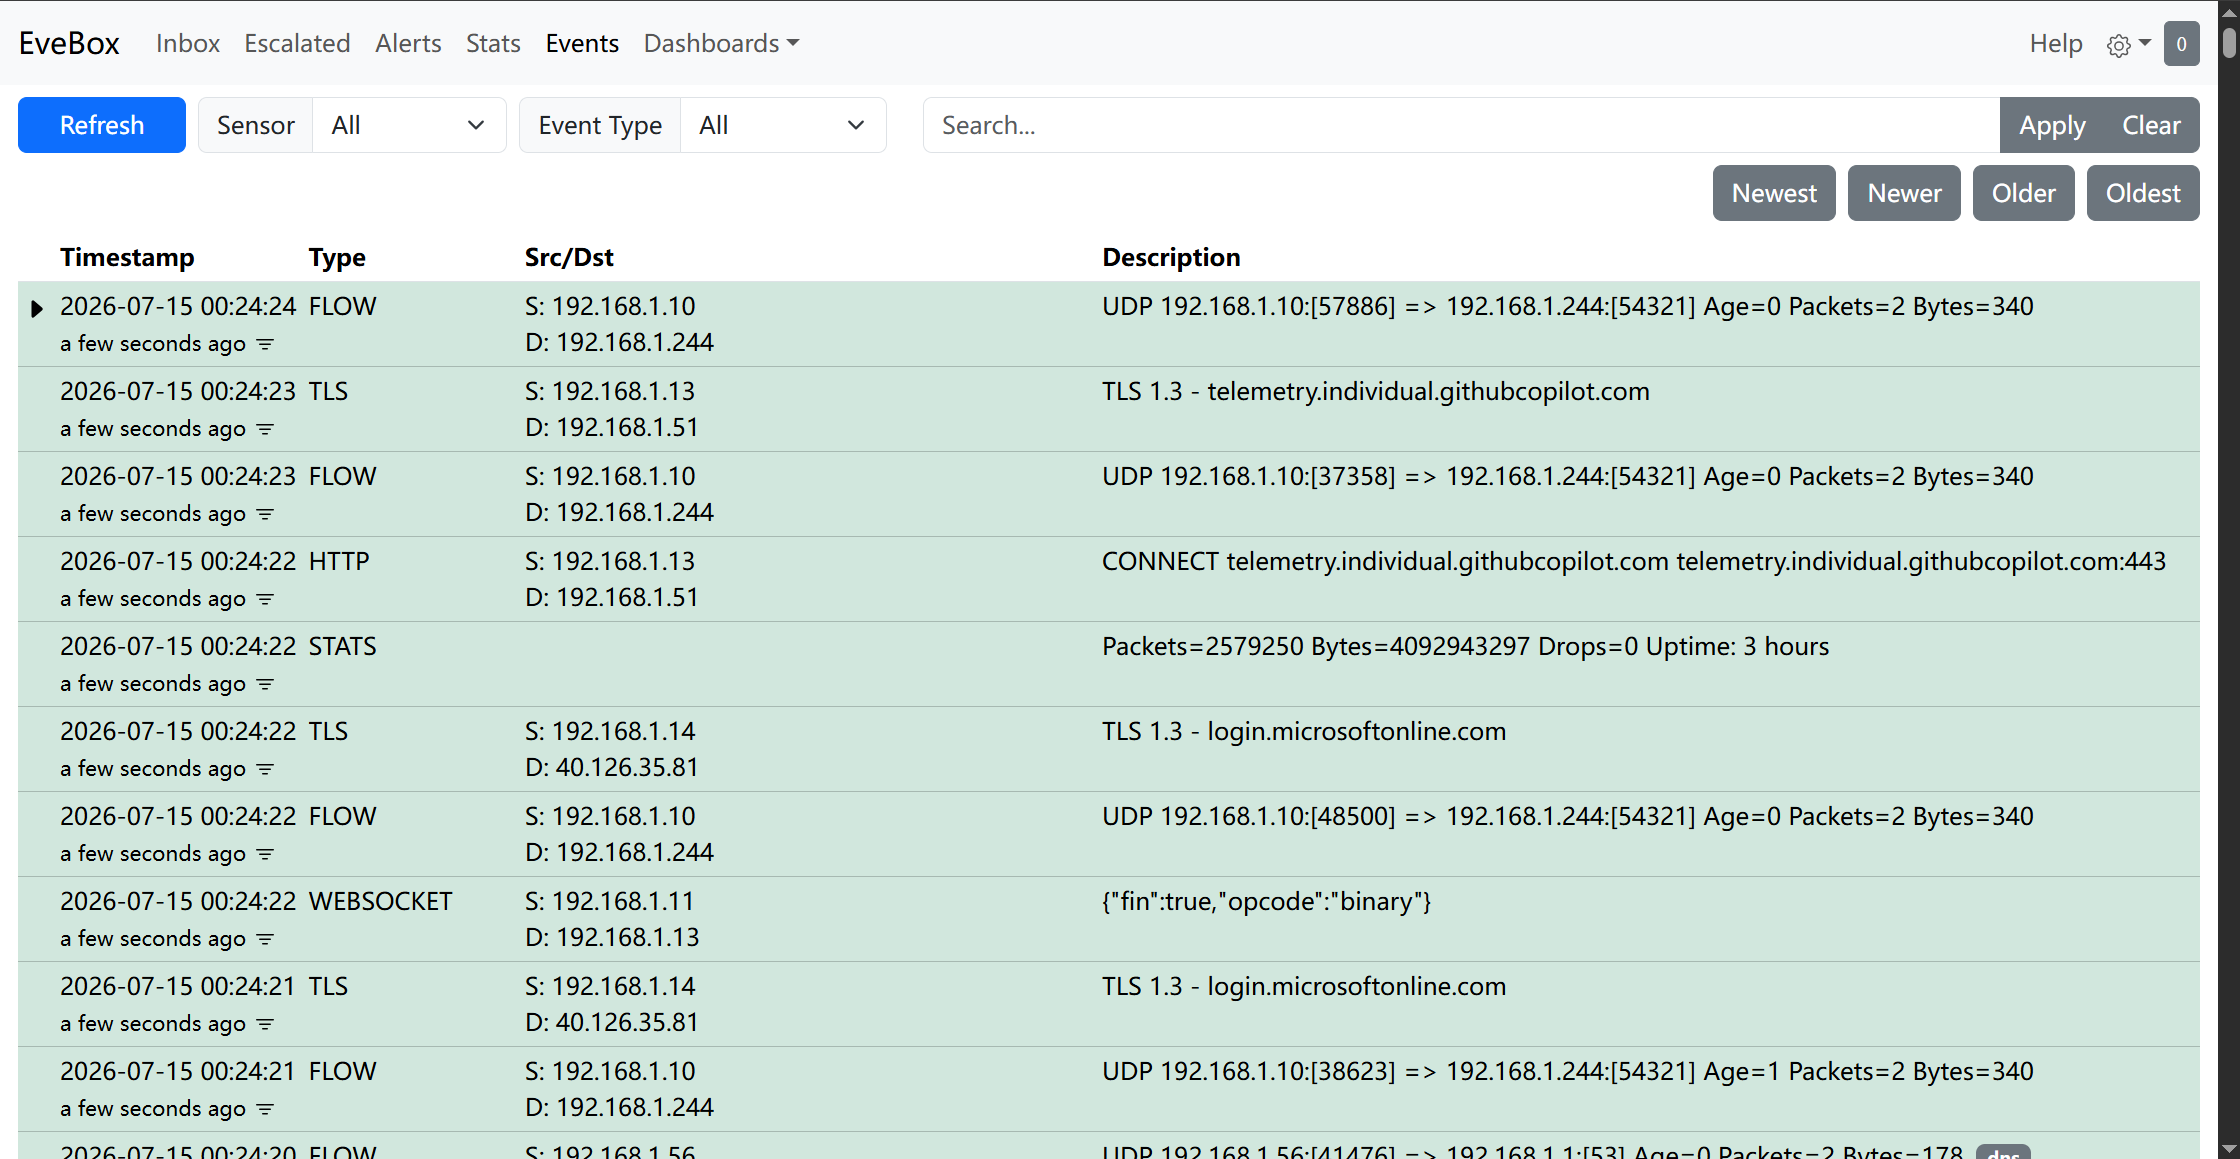
Task: Click the page vertical scrollbar thumb
Action: [x=2229, y=44]
